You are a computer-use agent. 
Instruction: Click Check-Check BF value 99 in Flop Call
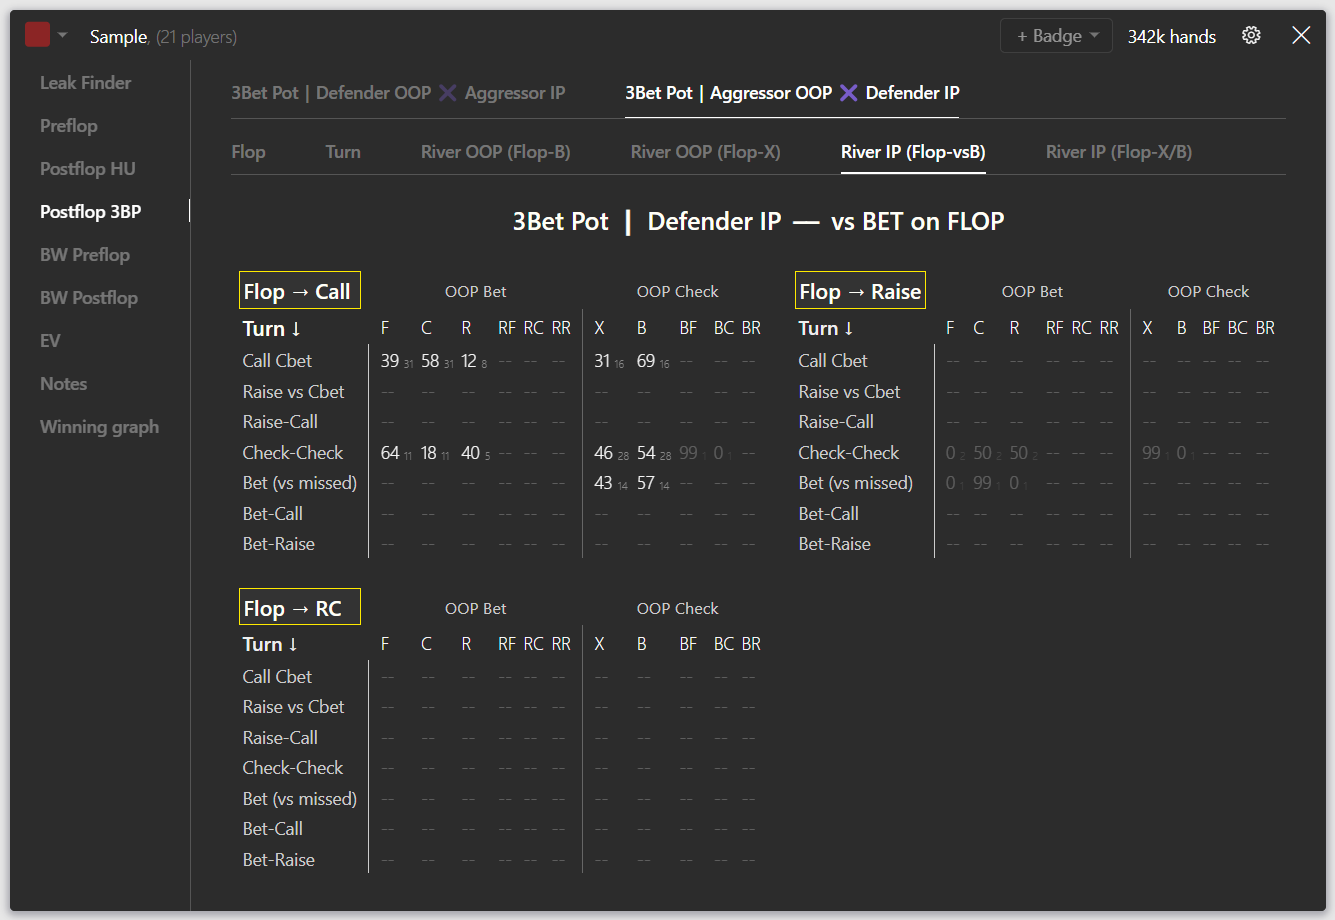pos(688,453)
